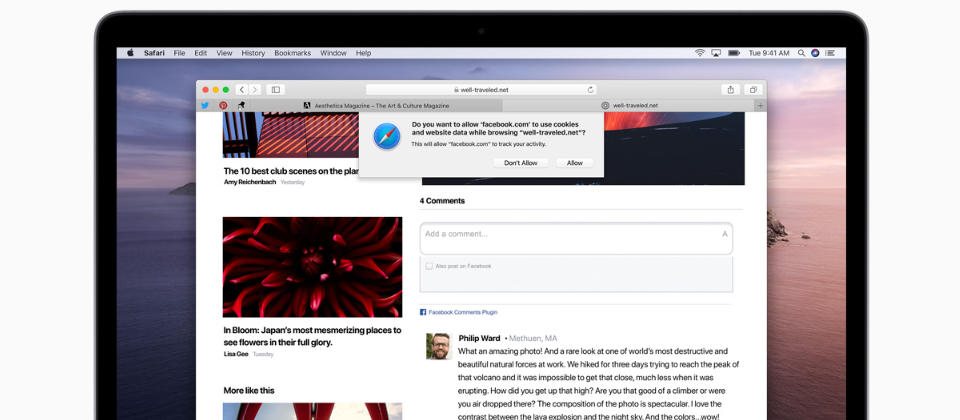Open the Edit menu
This screenshot has width=960, height=420.
[201, 53]
